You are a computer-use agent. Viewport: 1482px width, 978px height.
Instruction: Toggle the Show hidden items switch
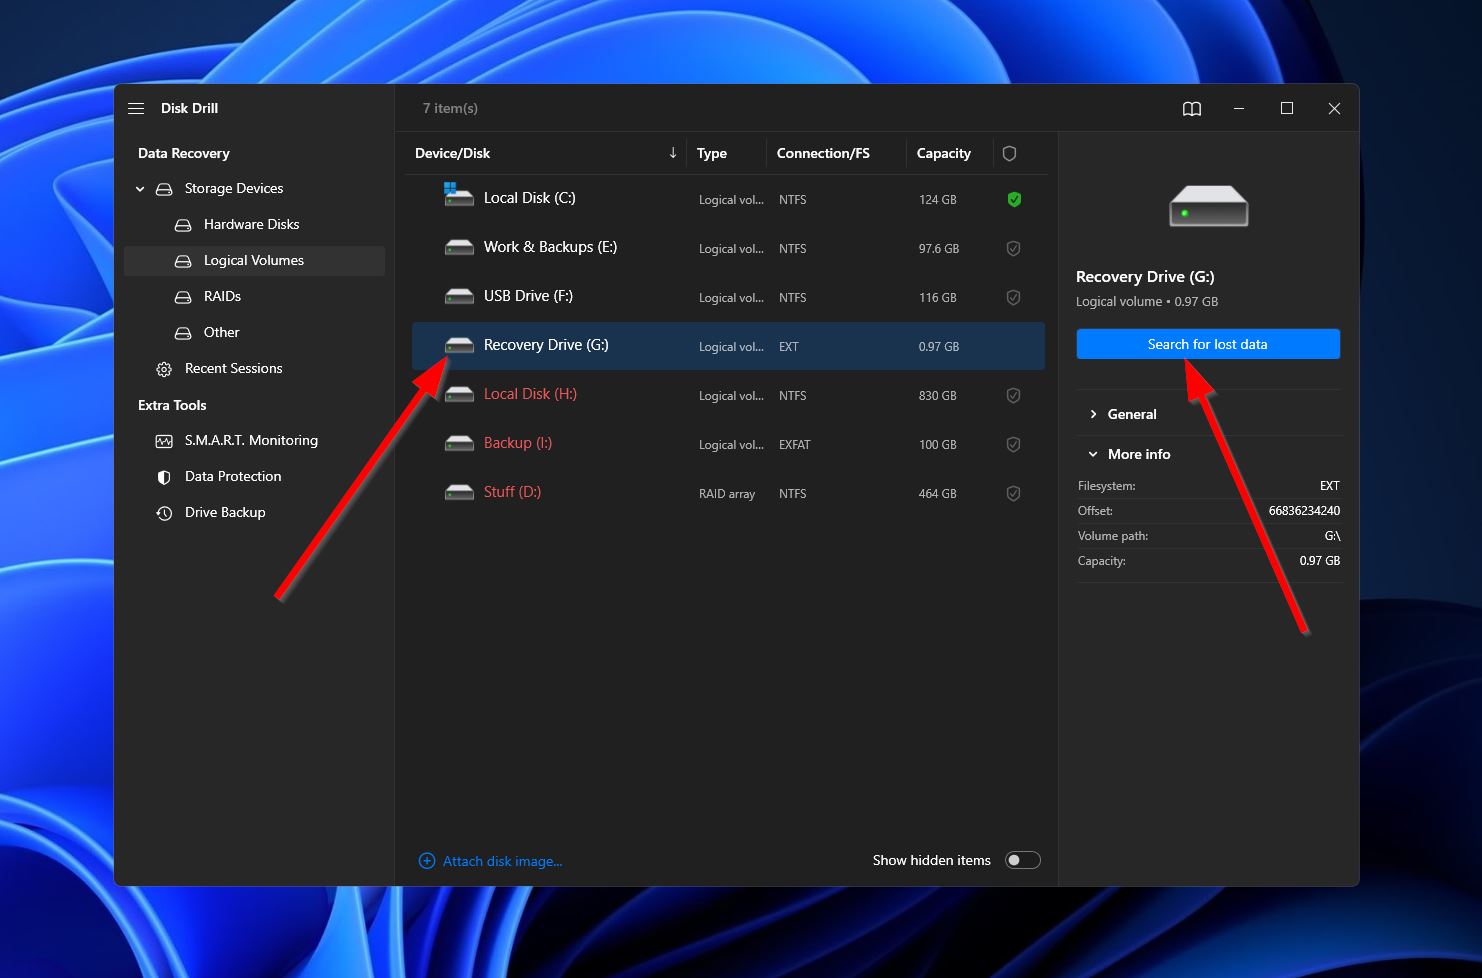pos(1023,860)
